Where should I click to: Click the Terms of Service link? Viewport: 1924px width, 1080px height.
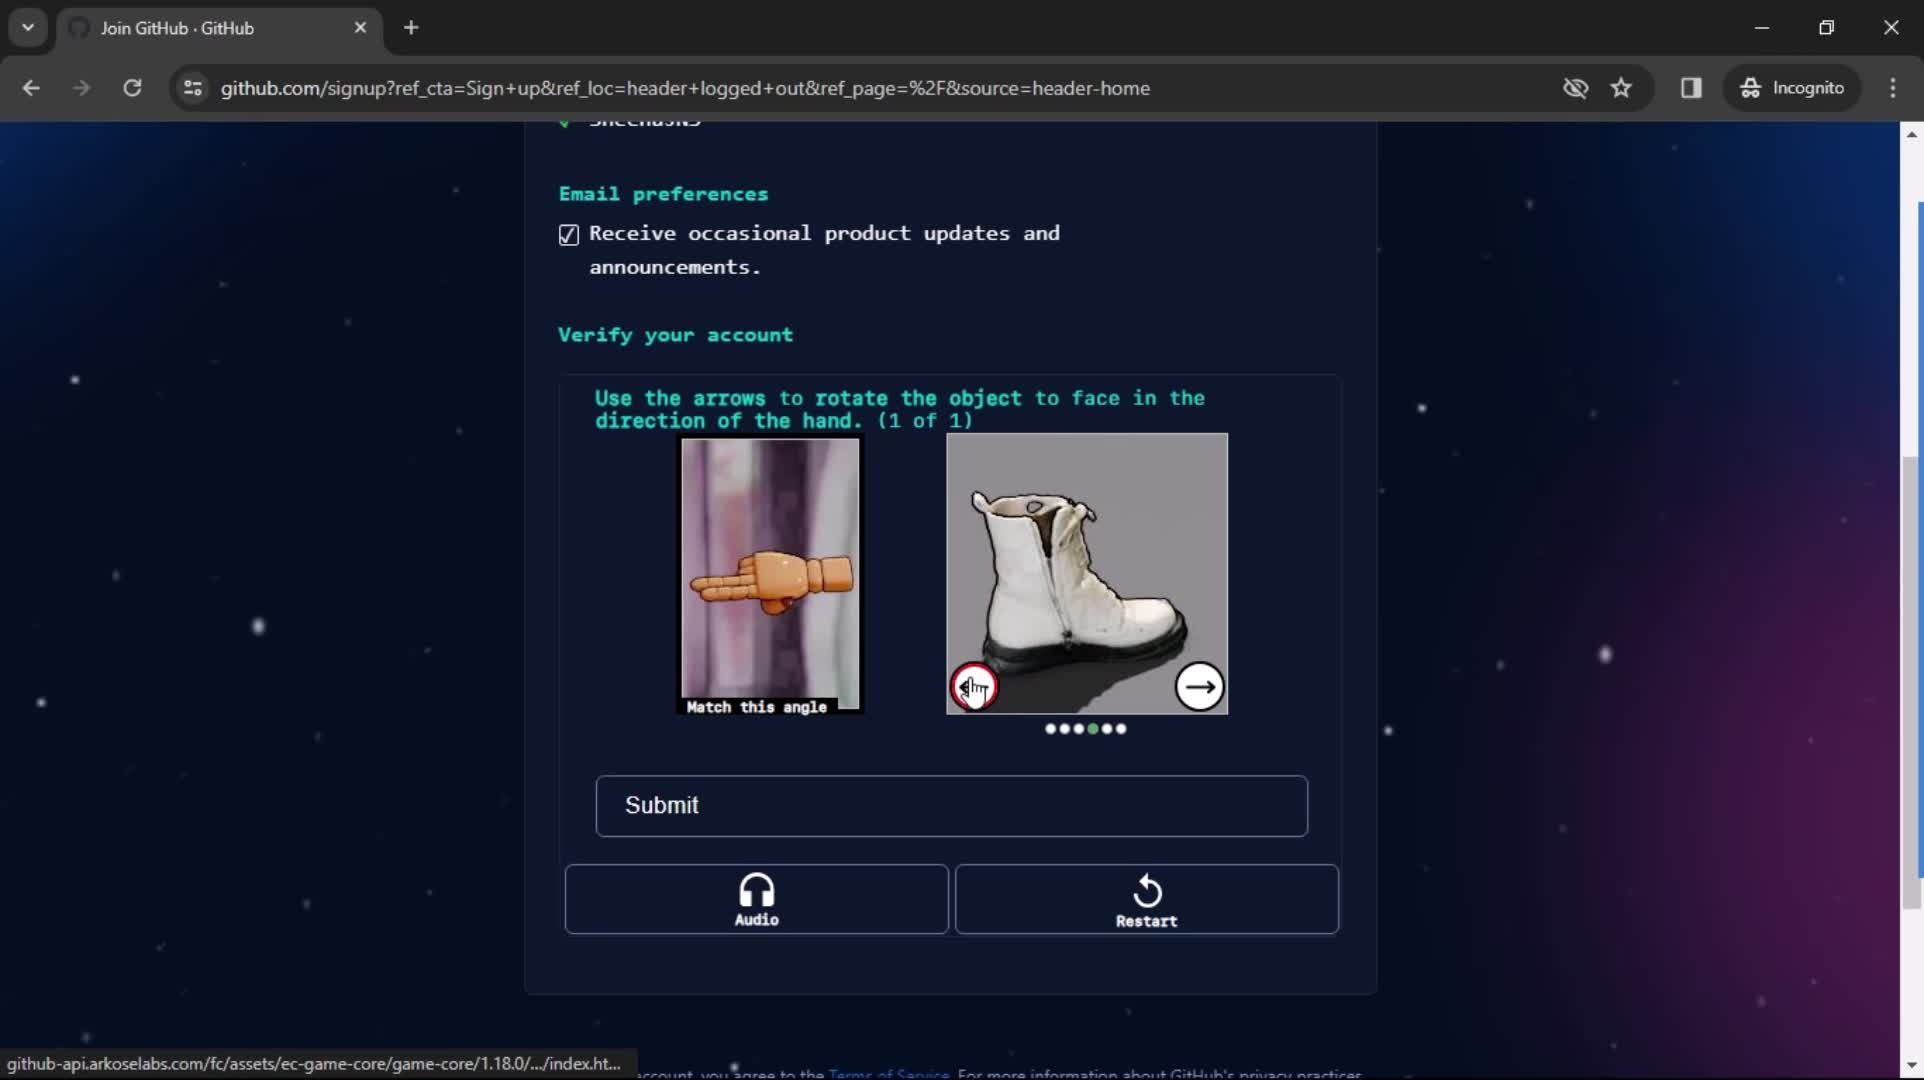click(889, 1074)
